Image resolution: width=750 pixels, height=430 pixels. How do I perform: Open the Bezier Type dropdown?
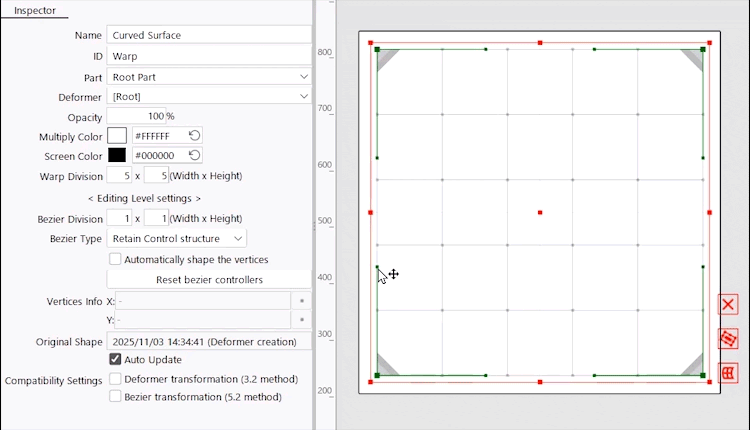tap(178, 239)
